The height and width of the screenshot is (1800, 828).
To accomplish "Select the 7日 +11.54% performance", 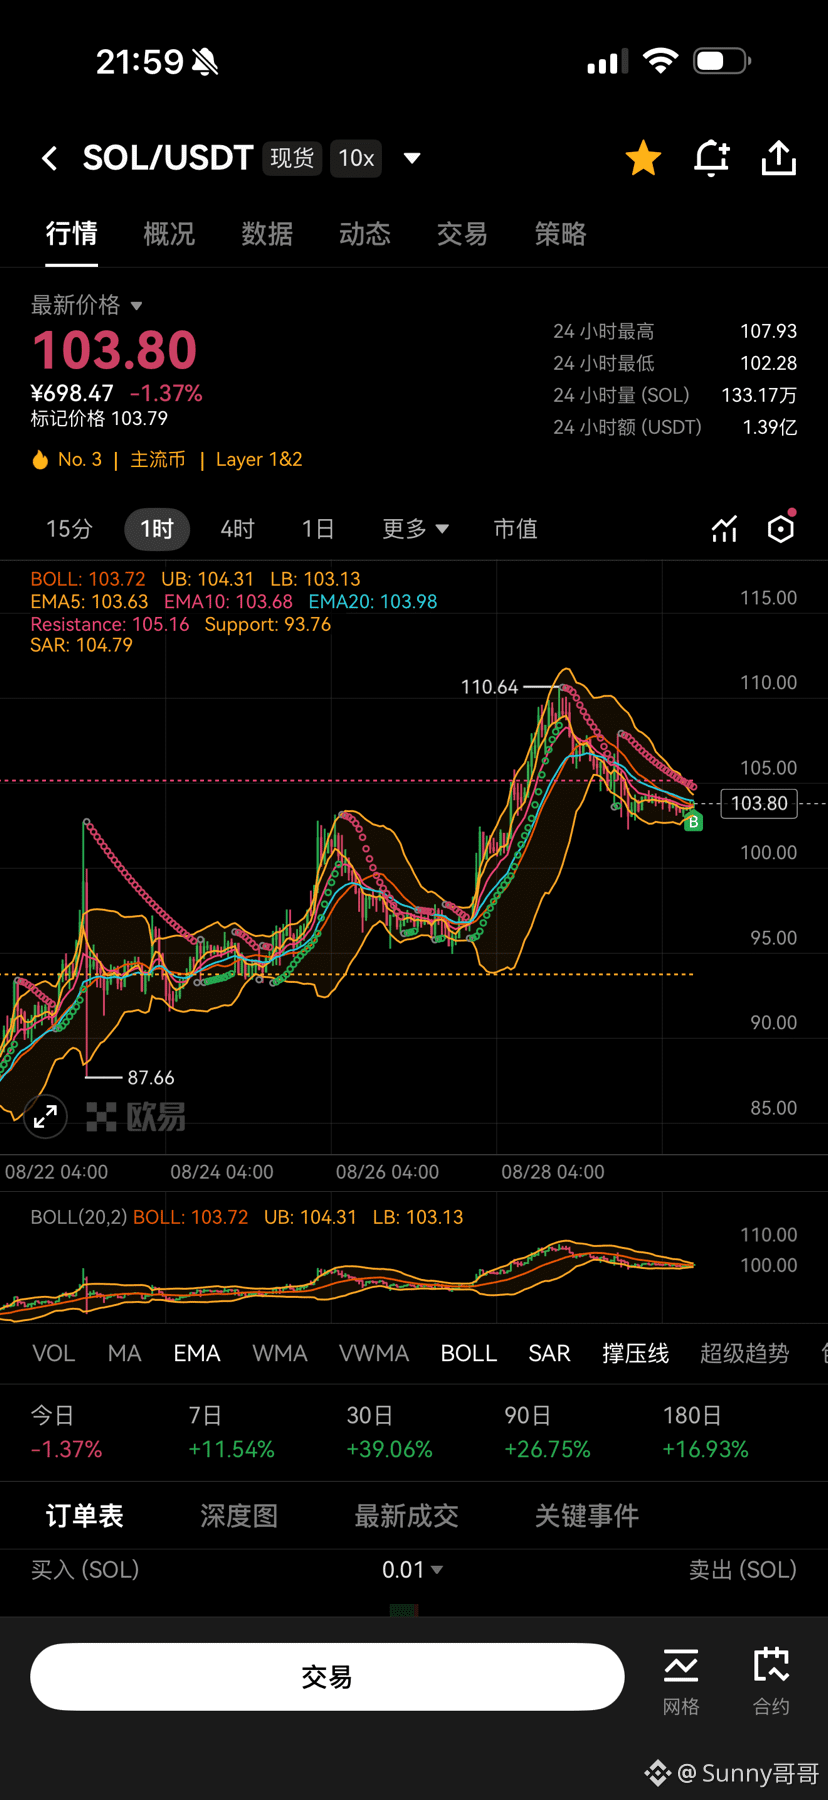I will (231, 1432).
